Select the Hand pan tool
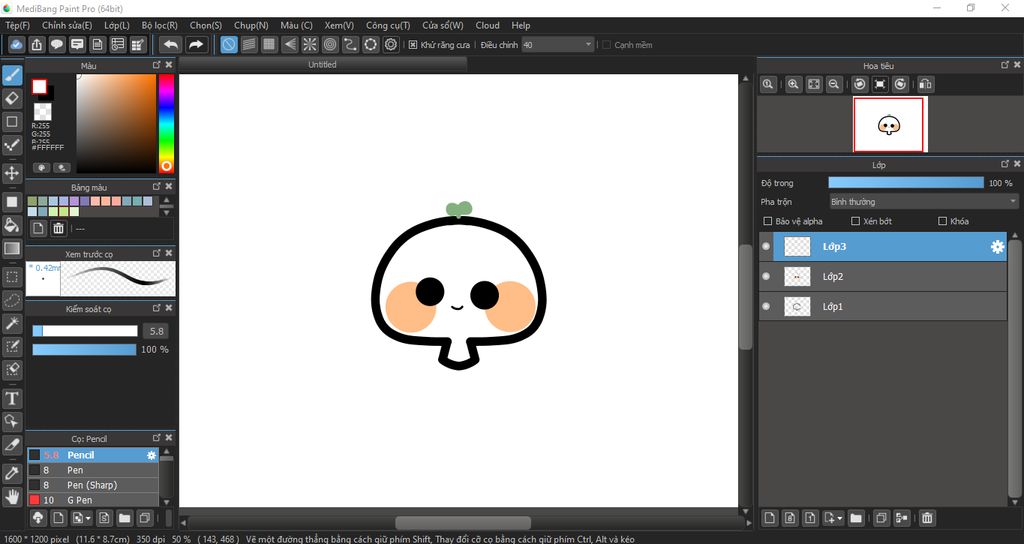 click(x=12, y=496)
